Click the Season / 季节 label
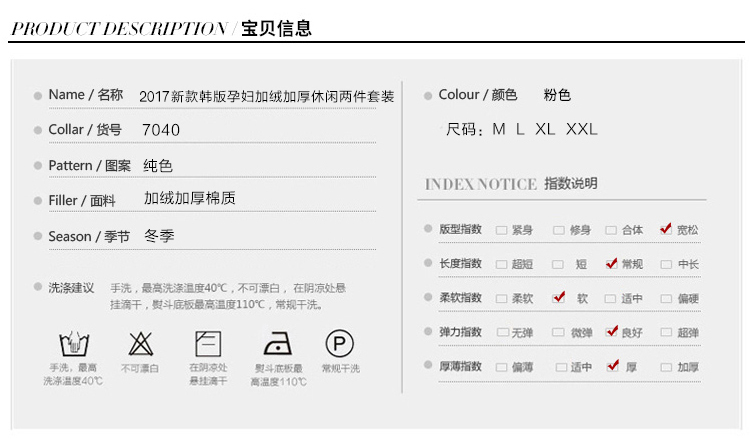The width and height of the screenshot is (750, 443). [x=89, y=236]
